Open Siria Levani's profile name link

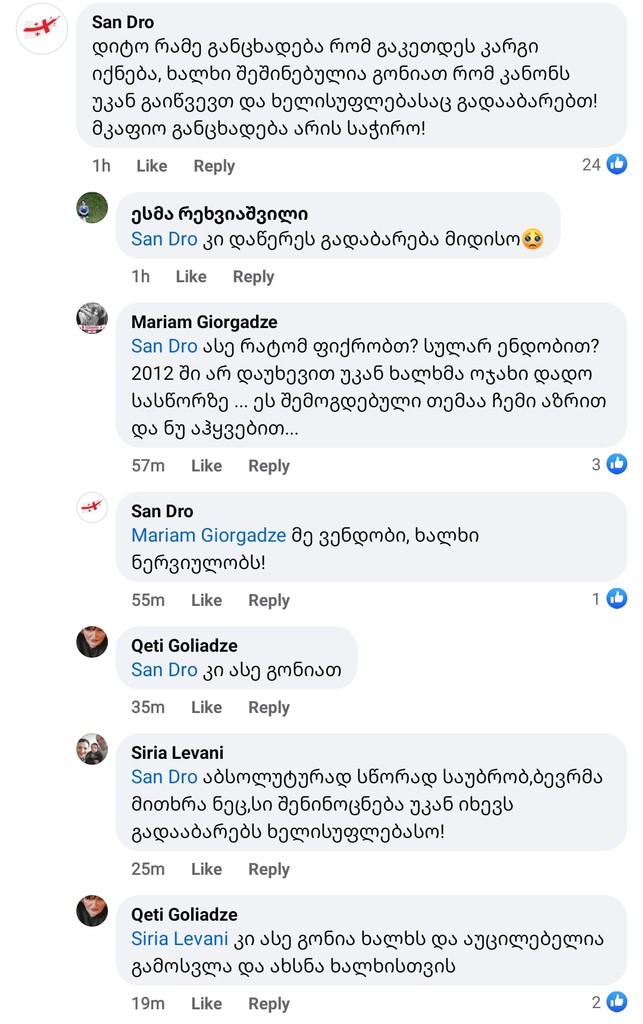point(177,752)
